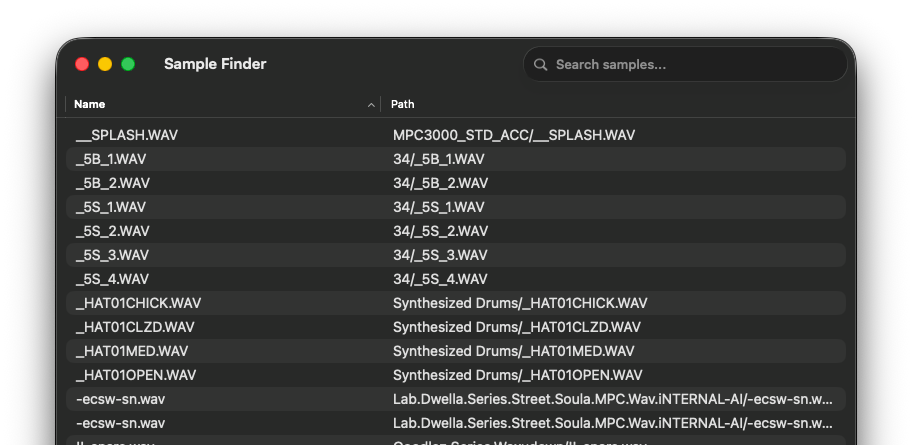Click the path 34/_5S_4.WAV

point(440,279)
